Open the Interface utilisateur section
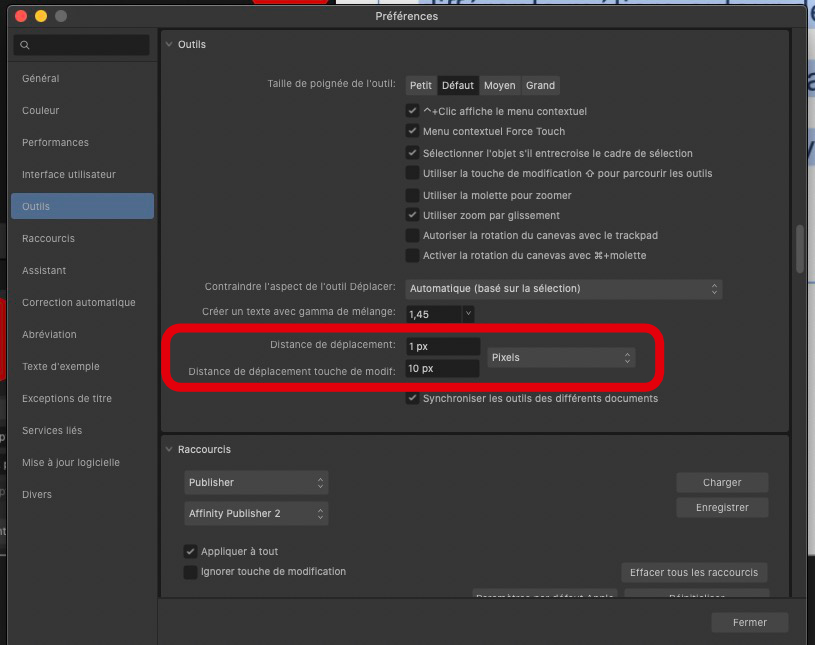815x645 pixels. pos(69,175)
